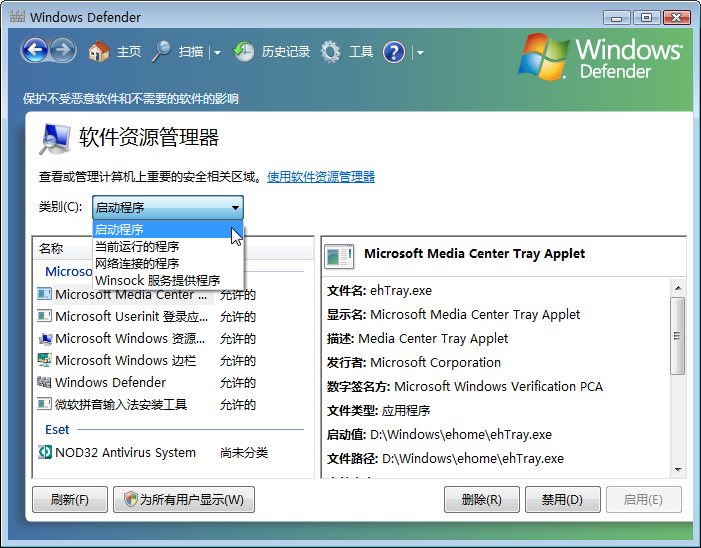Click the details pane scroll down arrow
This screenshot has width=701, height=548.
point(678,469)
